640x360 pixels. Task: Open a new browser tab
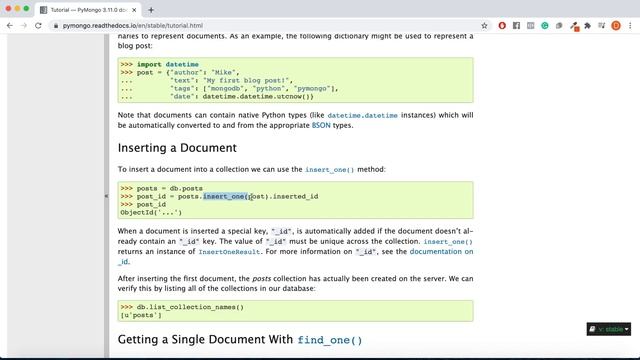[151, 10]
